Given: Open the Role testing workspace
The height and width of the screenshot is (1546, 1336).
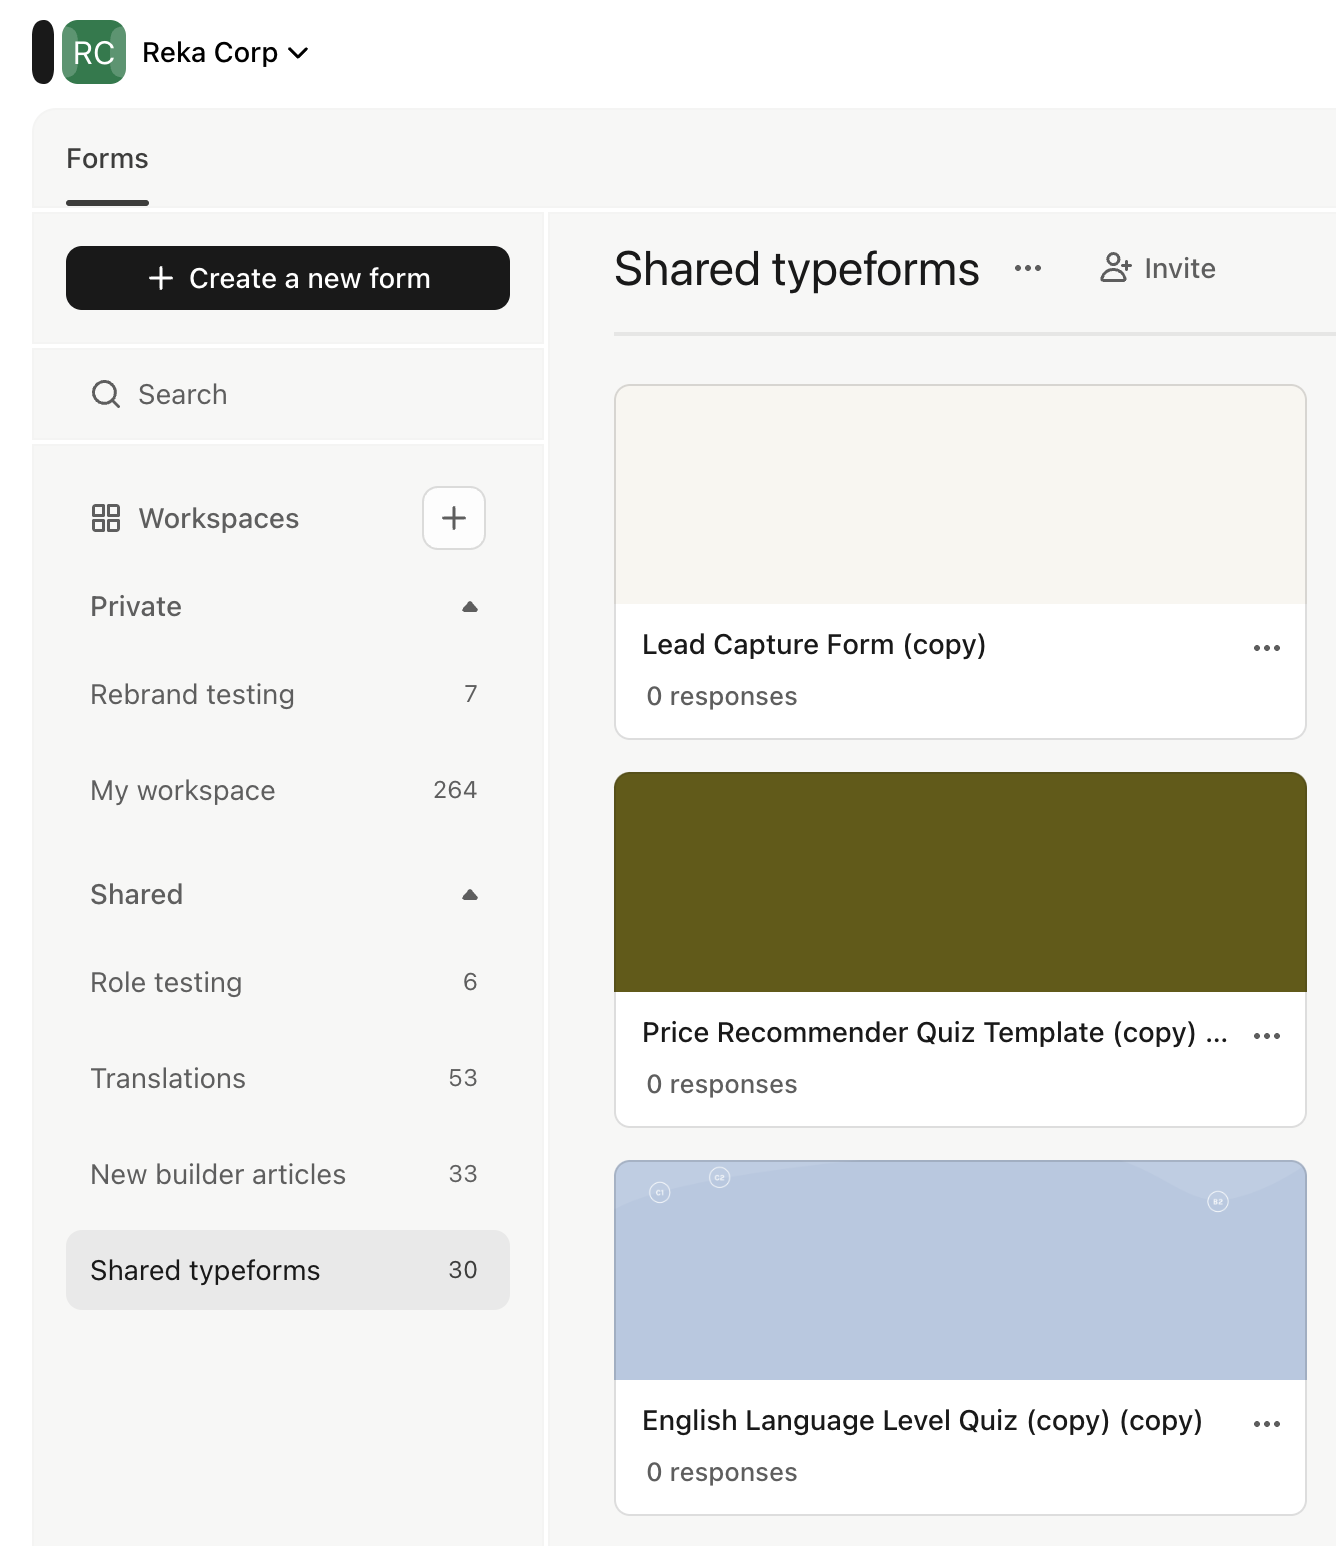Looking at the screenshot, I should [288, 982].
